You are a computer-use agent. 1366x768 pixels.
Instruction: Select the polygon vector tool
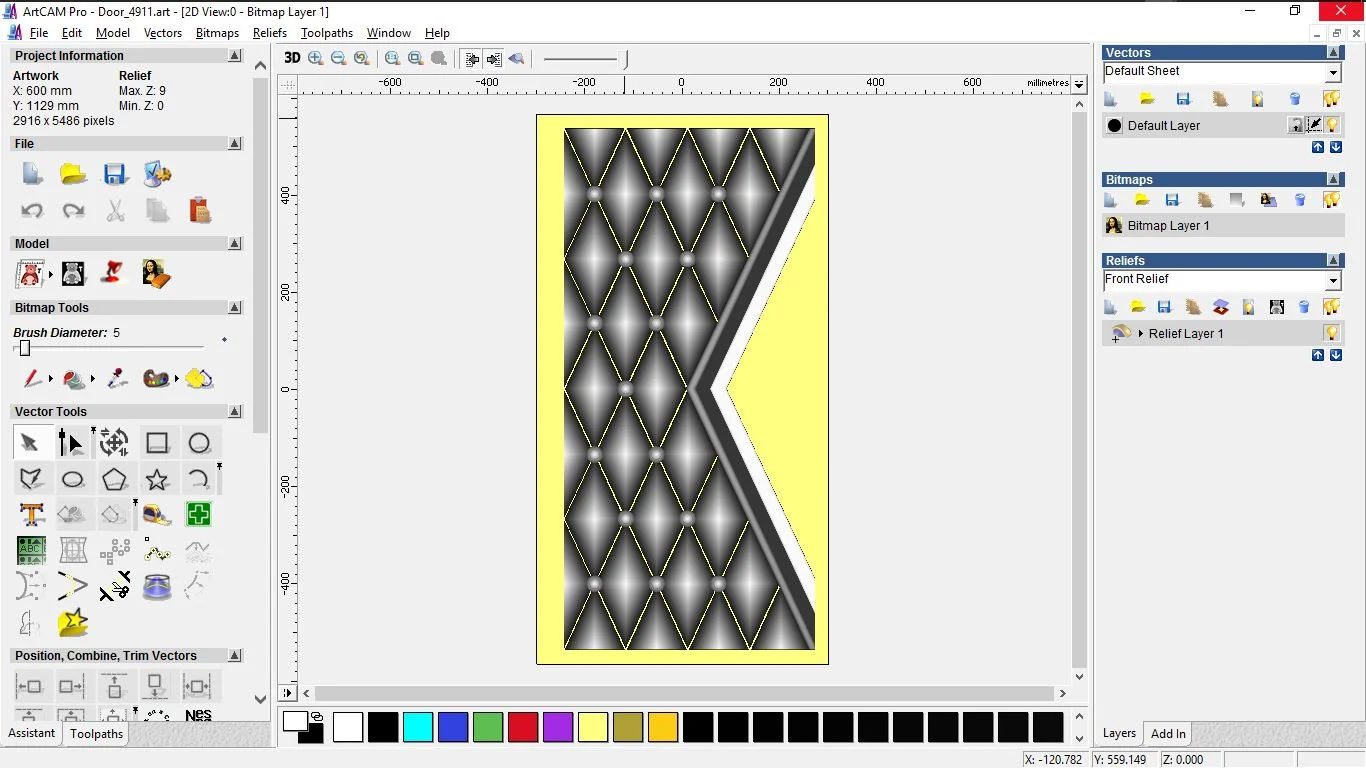115,480
